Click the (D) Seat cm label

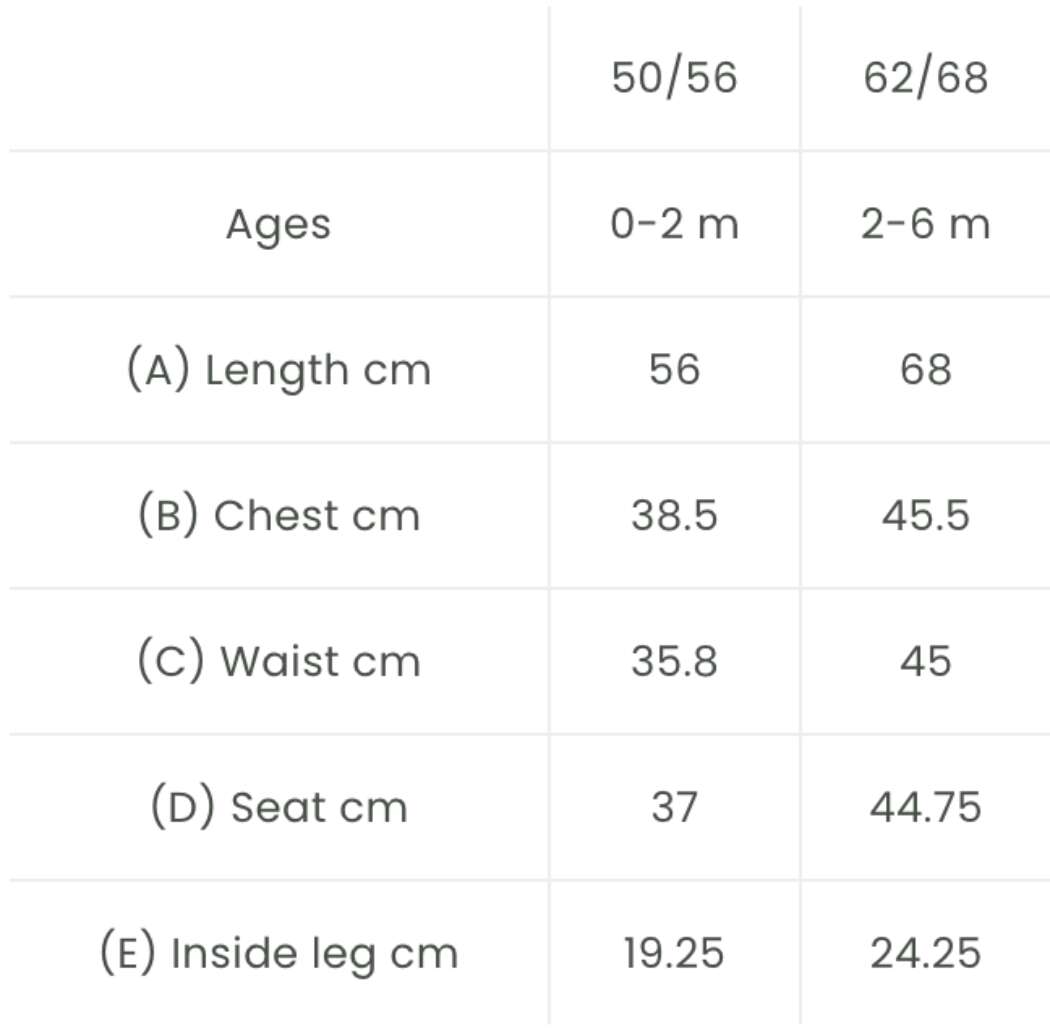(x=279, y=807)
